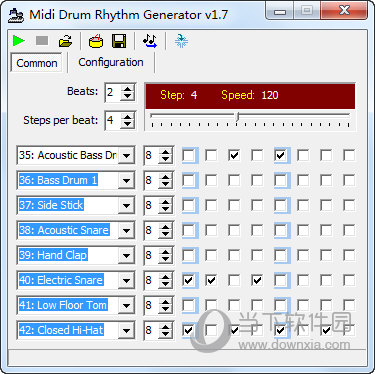This screenshot has height=374, width=375.
Task: Enable step 1 of Low Floor Tom row
Action: (189, 305)
